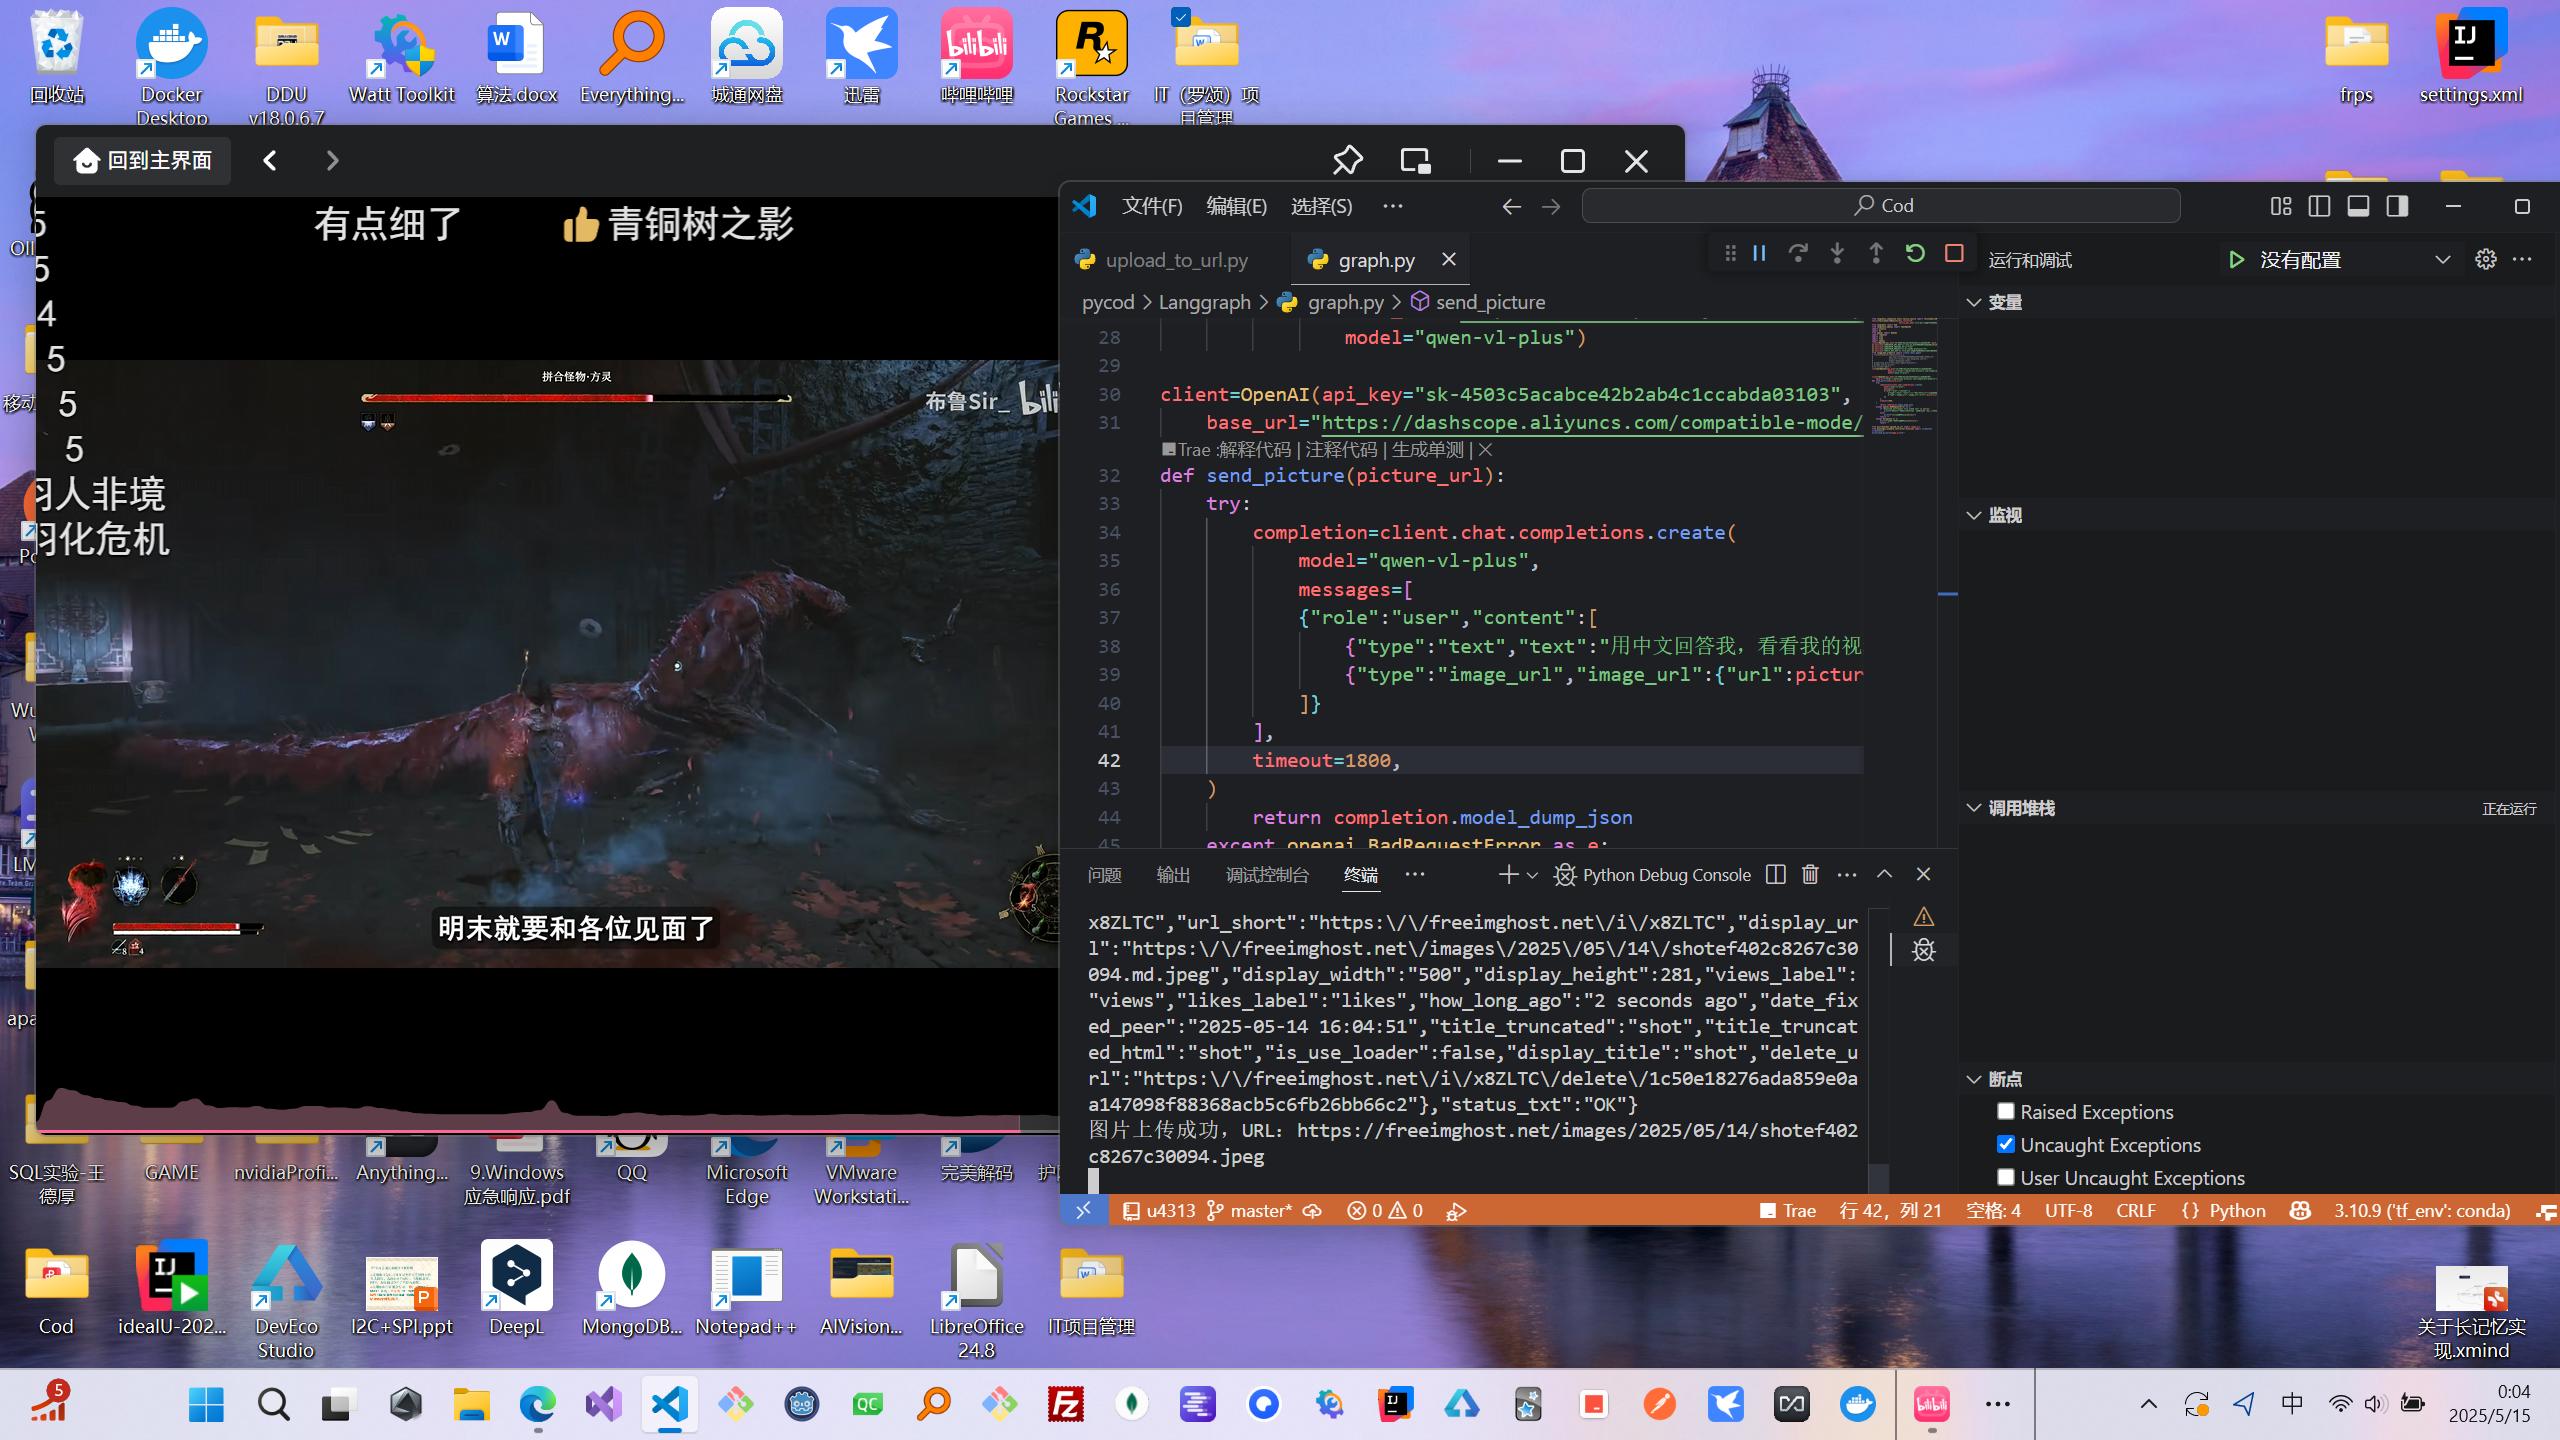Click the Windows Start button
The height and width of the screenshot is (1440, 2560).
click(x=206, y=1404)
